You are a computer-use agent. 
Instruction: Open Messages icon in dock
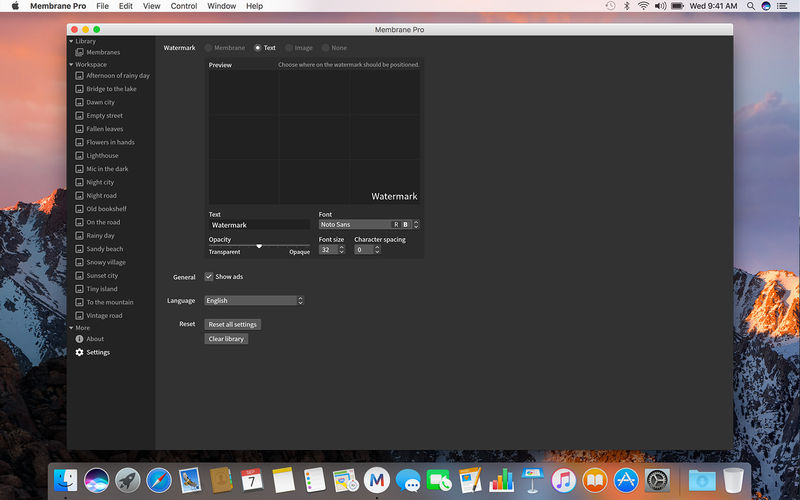tap(408, 480)
